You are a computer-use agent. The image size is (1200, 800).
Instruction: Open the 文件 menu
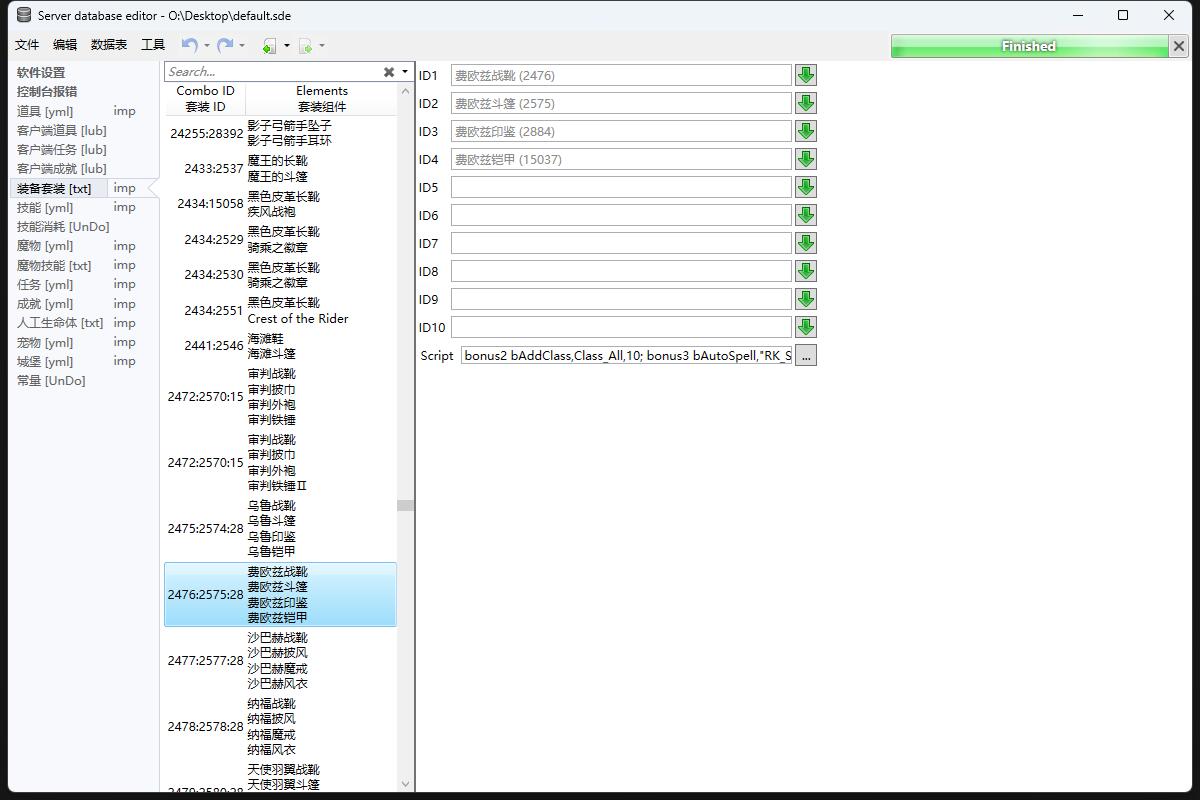tap(27, 45)
